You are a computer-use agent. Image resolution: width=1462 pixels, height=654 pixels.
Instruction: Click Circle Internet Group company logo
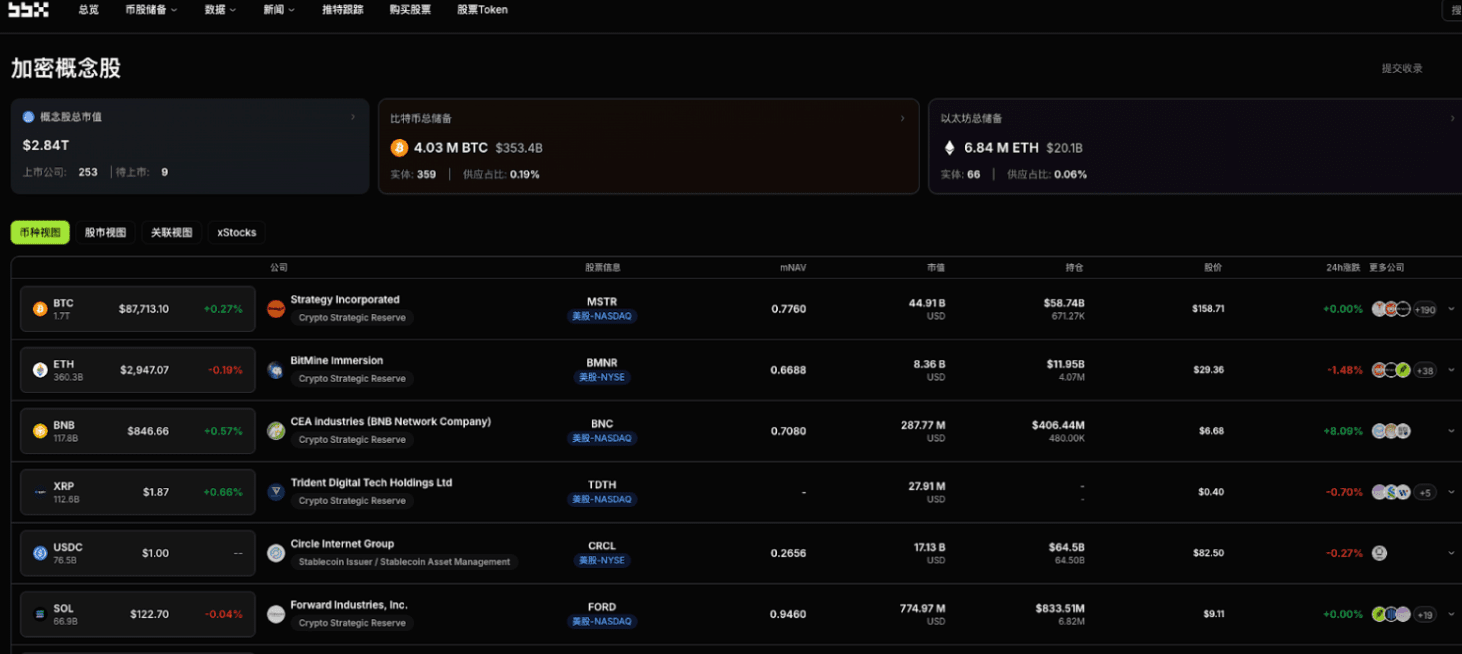coord(276,553)
